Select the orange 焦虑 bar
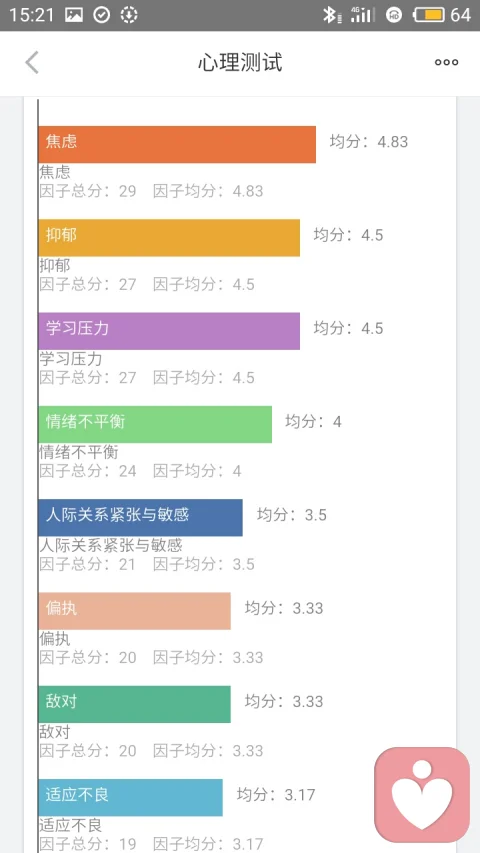 pos(177,145)
